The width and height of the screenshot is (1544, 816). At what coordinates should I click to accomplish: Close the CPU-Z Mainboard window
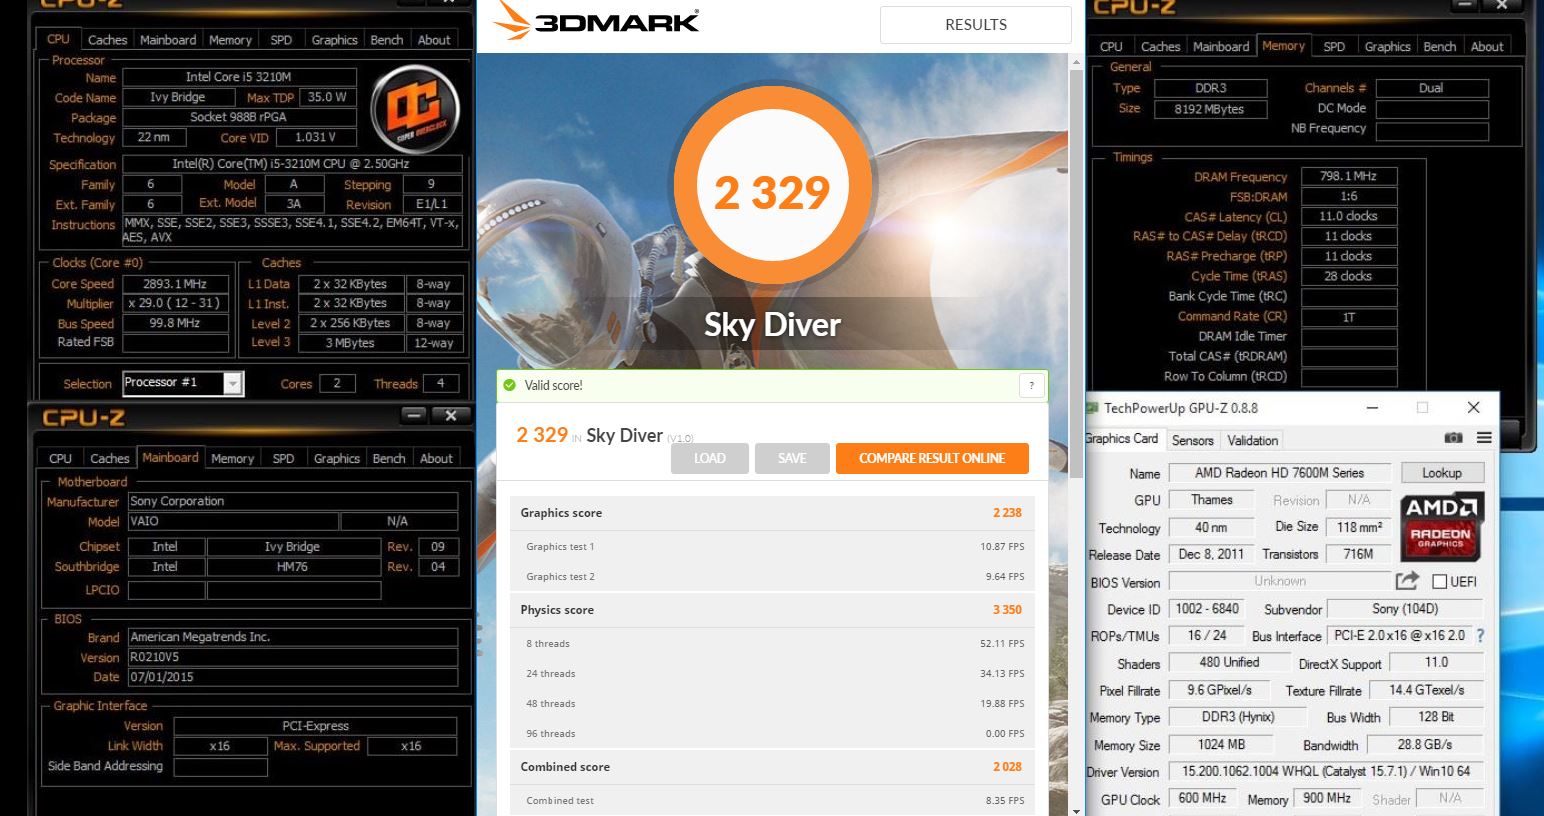tap(451, 415)
